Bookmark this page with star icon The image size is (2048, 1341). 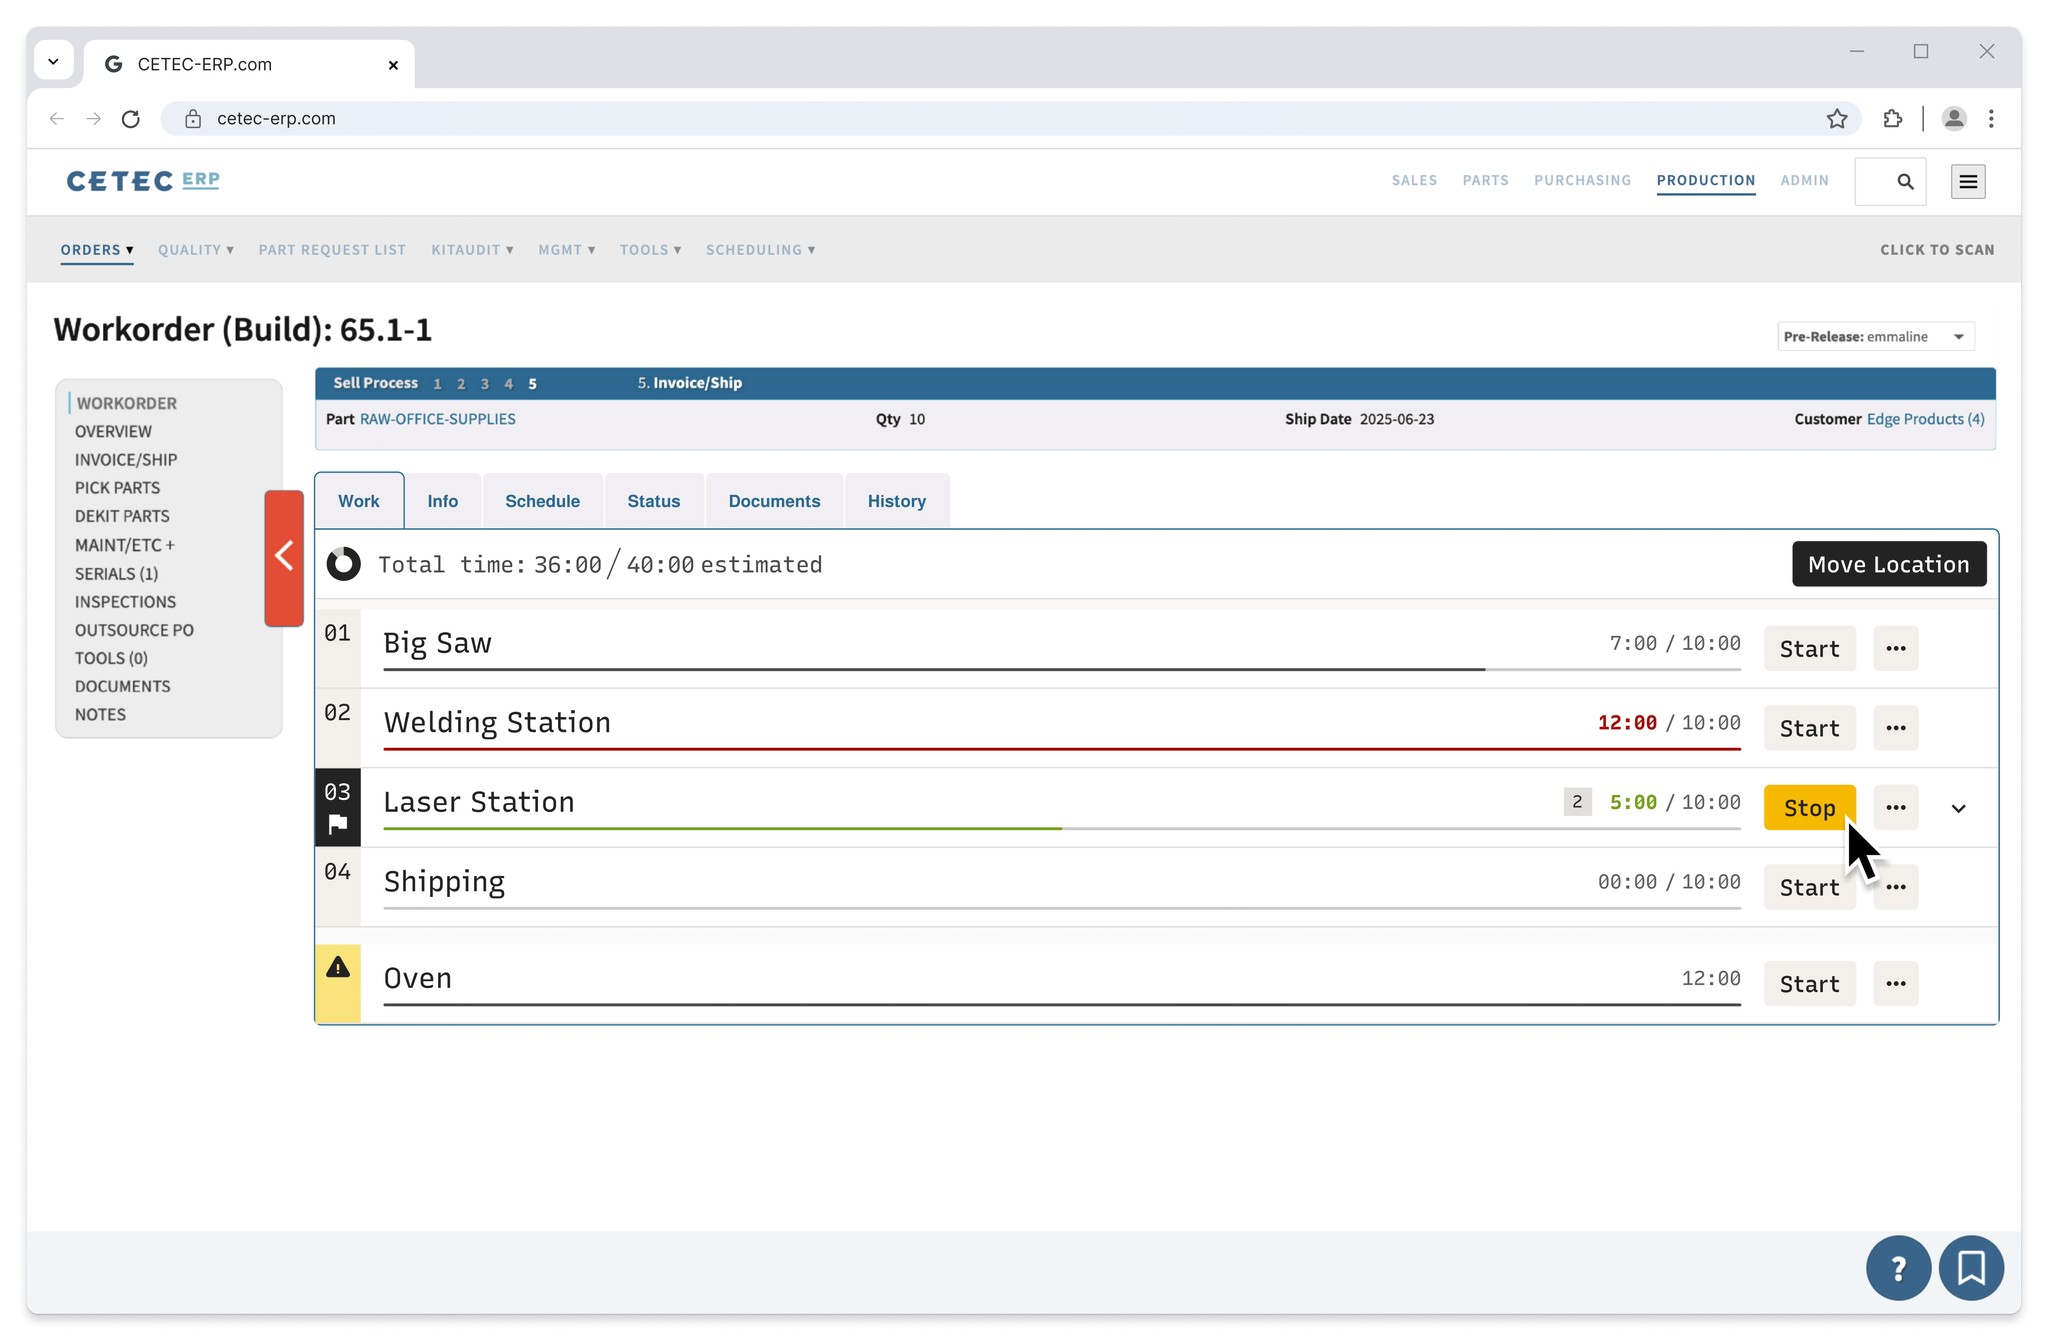click(x=1836, y=119)
